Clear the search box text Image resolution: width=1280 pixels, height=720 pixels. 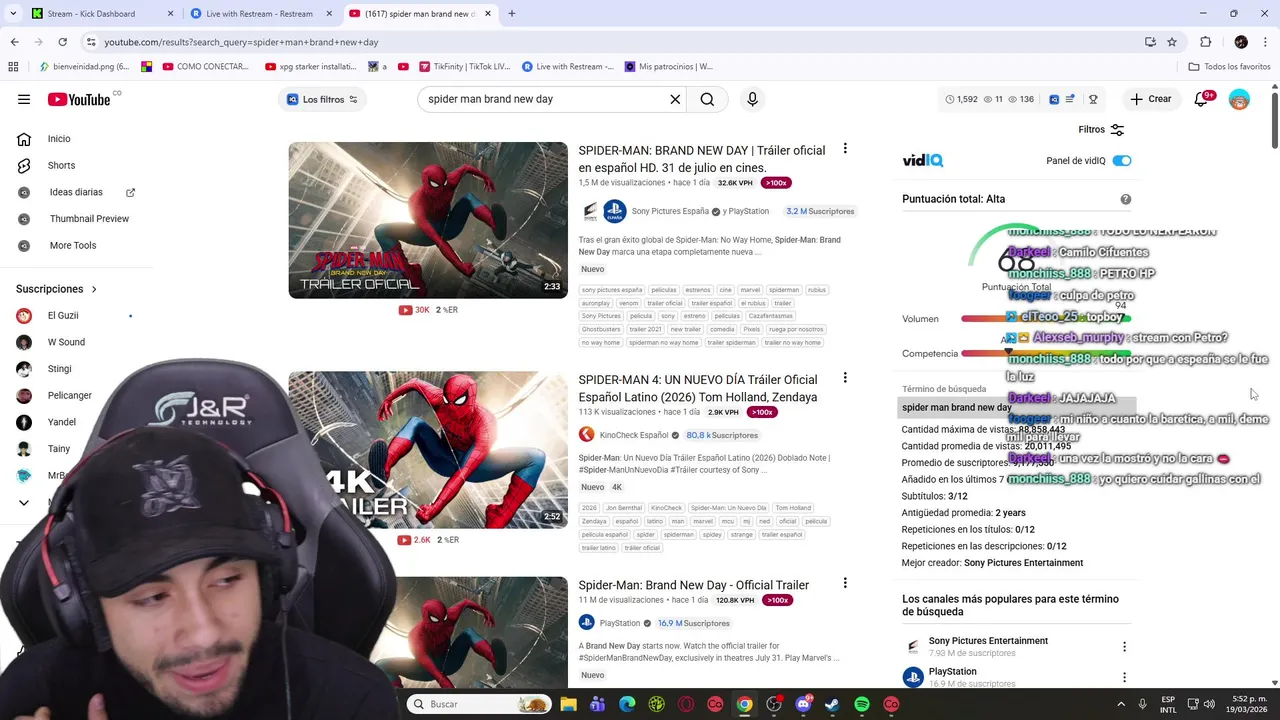[675, 99]
